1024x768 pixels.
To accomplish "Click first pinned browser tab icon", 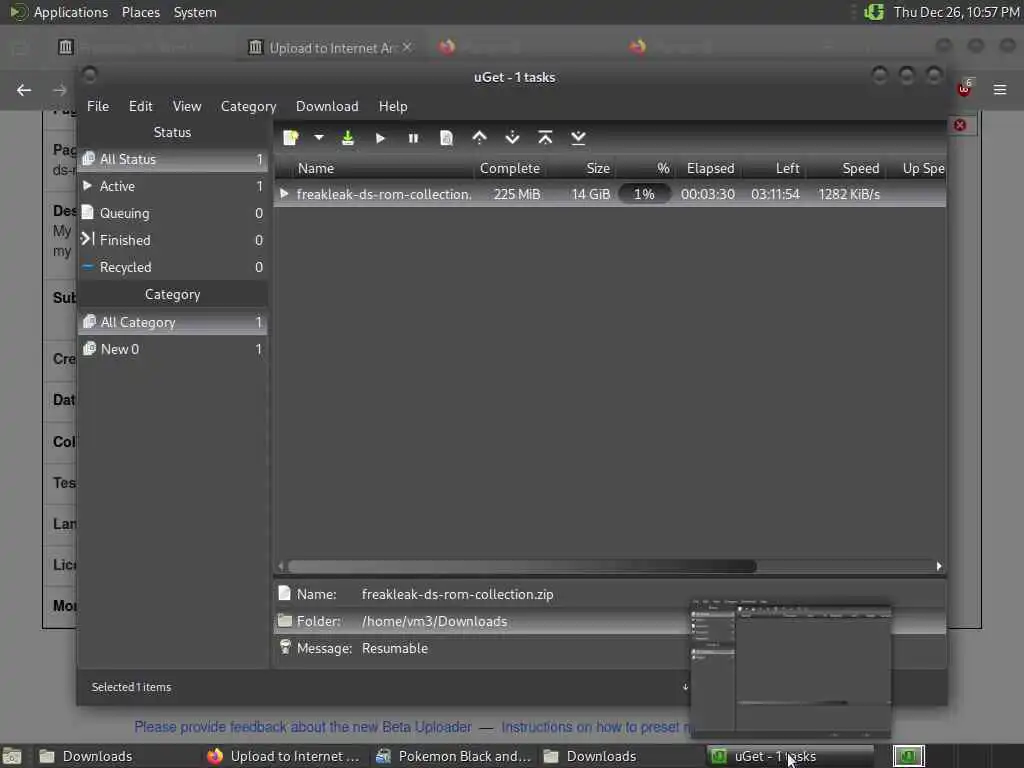I will tap(65, 47).
